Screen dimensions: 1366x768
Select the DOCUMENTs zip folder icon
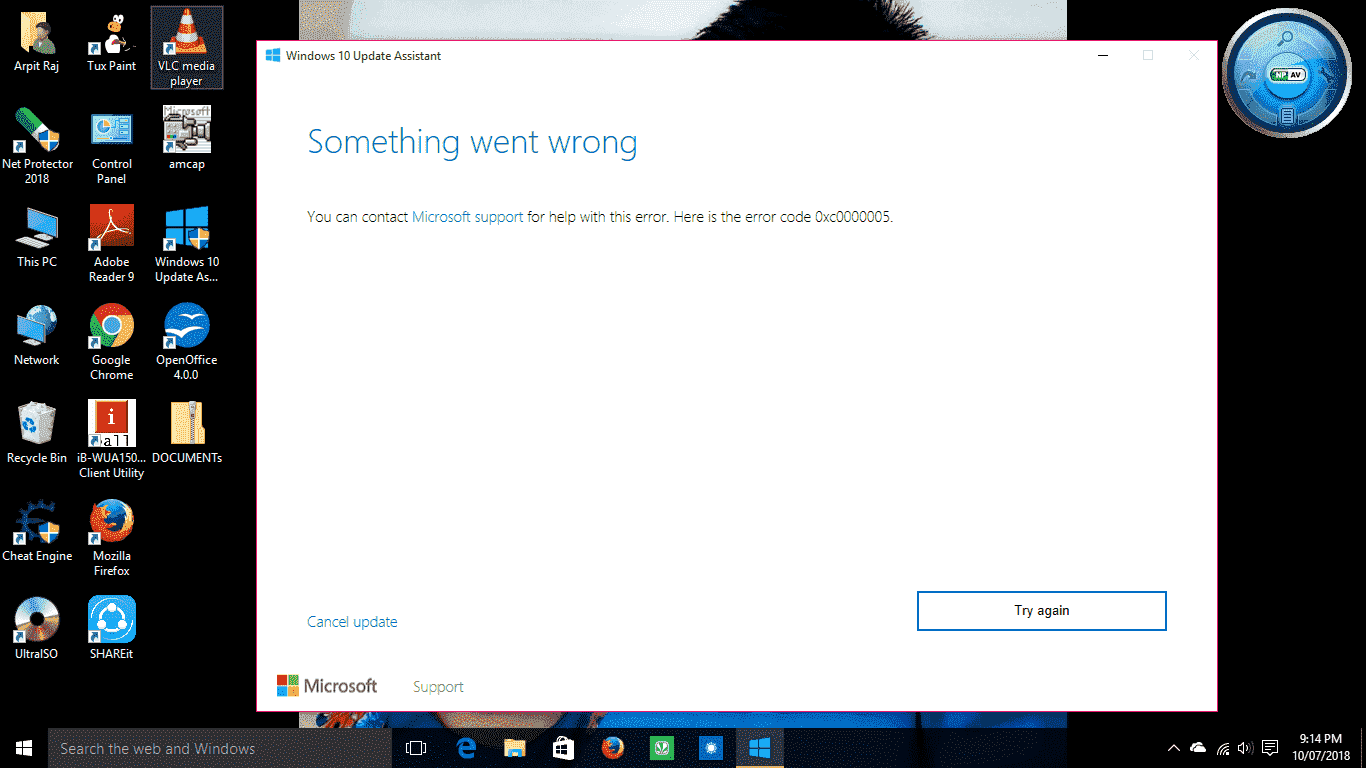point(186,433)
